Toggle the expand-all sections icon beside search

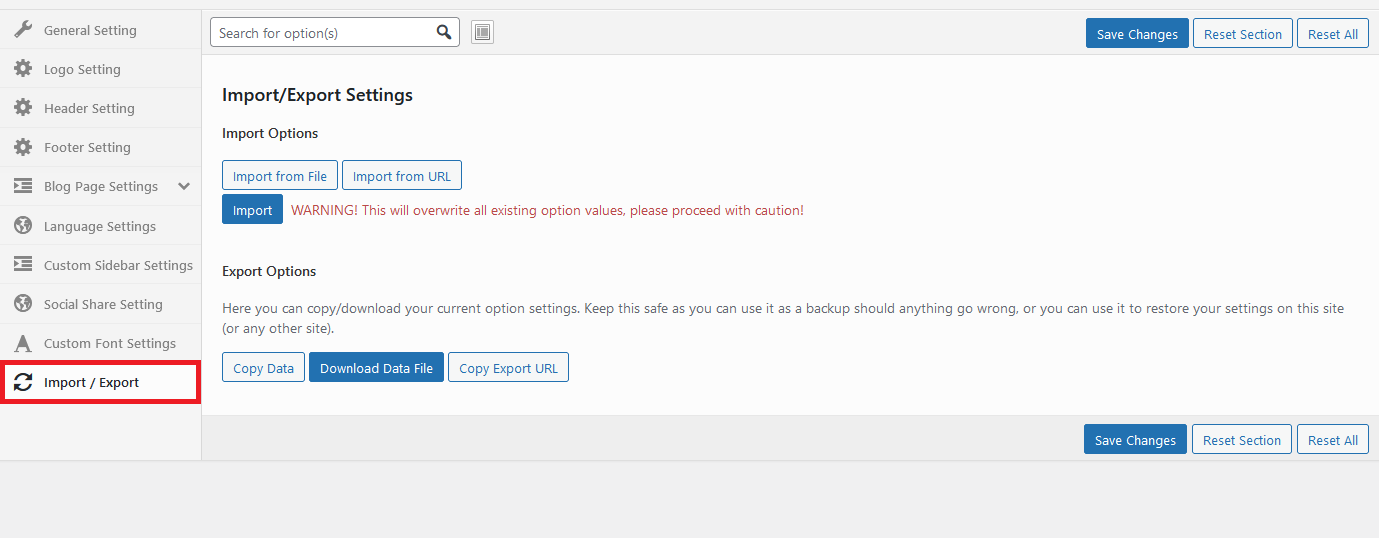(482, 33)
